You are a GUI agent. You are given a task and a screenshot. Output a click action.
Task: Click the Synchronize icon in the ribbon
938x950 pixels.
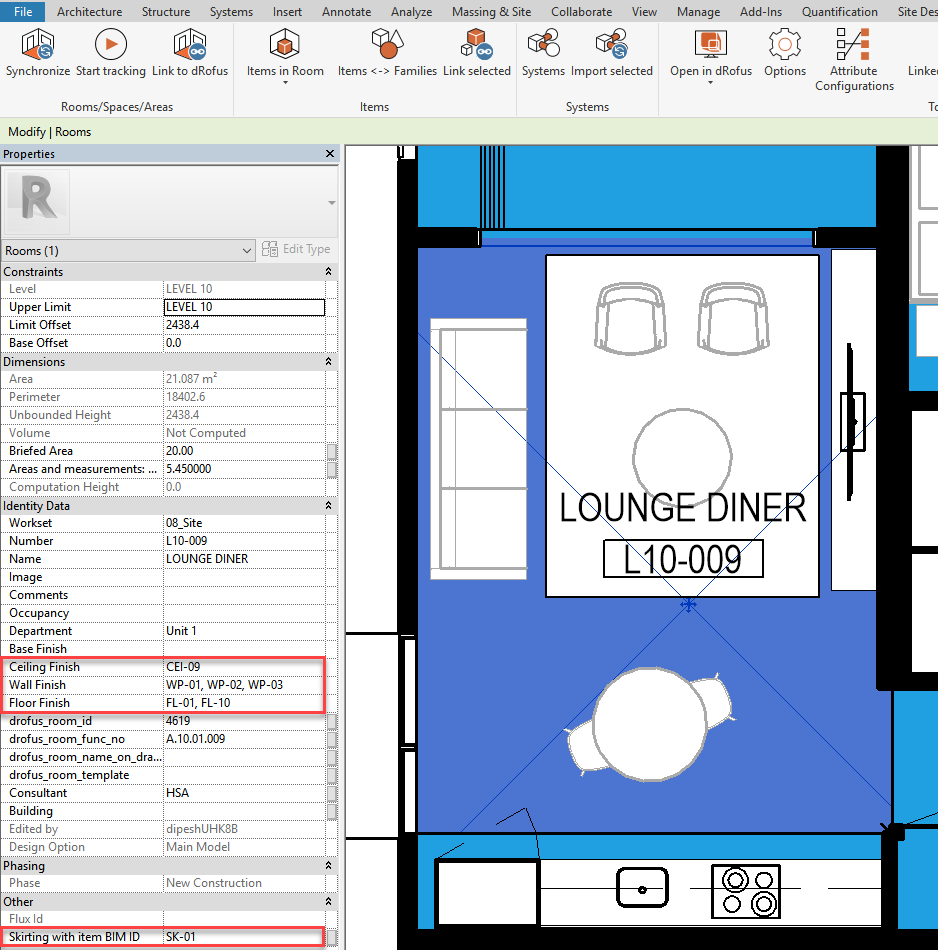pos(37,46)
